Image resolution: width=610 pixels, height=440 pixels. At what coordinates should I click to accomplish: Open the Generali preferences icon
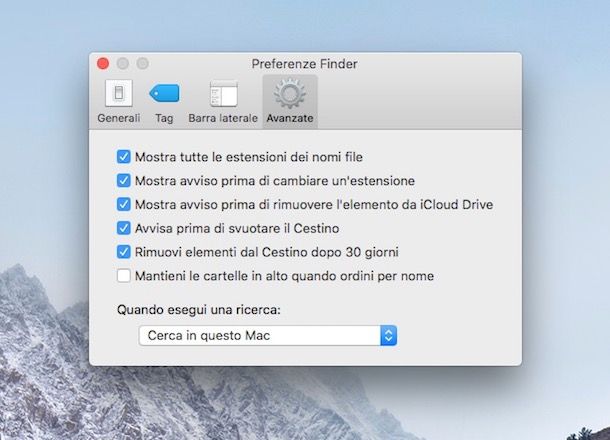click(119, 93)
